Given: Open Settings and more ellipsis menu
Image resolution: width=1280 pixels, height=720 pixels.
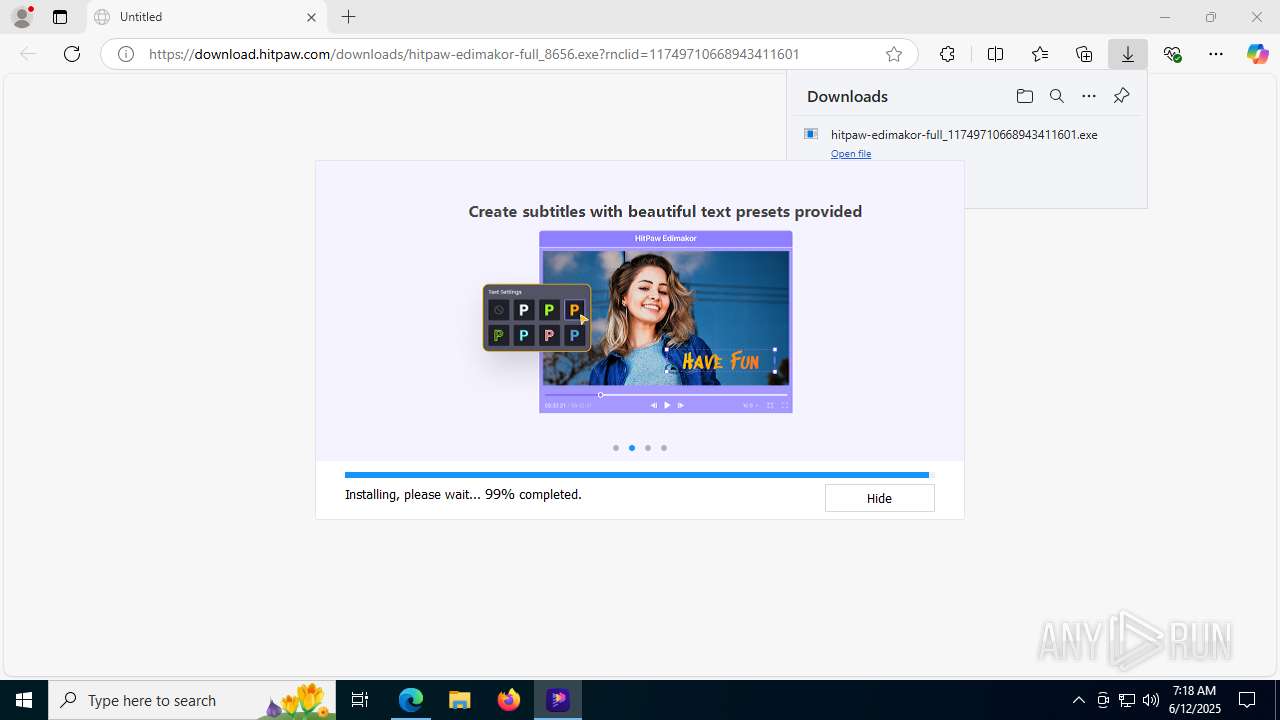Looking at the screenshot, I should 1216,54.
